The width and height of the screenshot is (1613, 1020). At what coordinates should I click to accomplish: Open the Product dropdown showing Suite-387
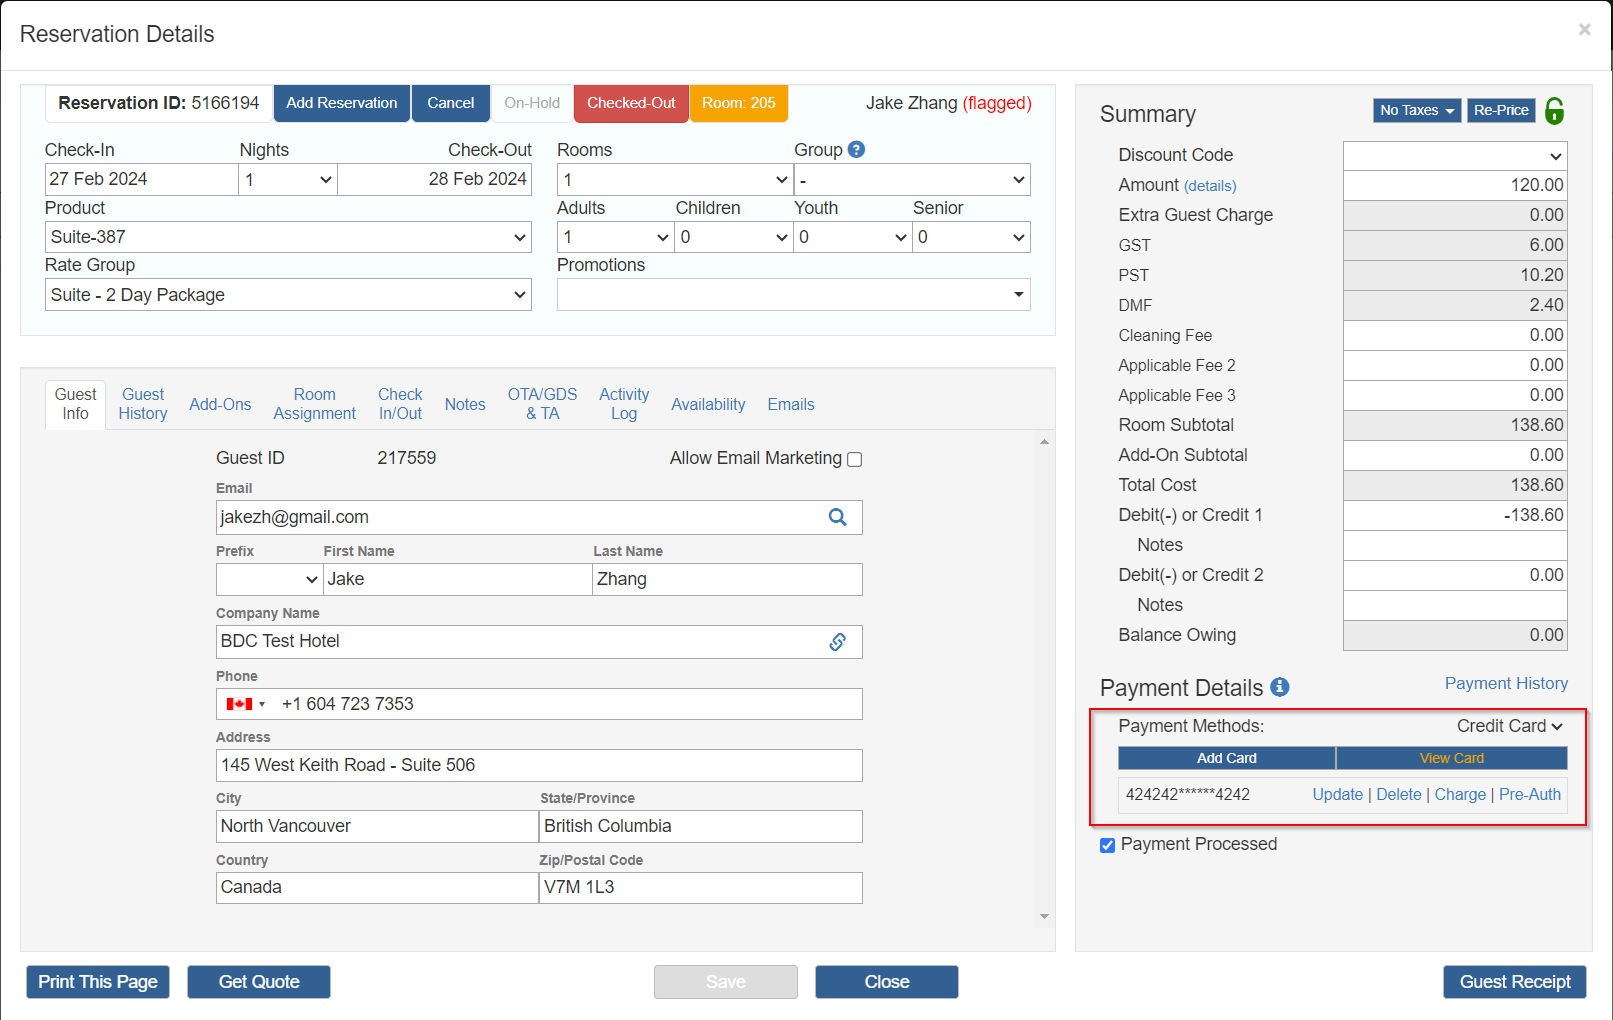(x=288, y=237)
